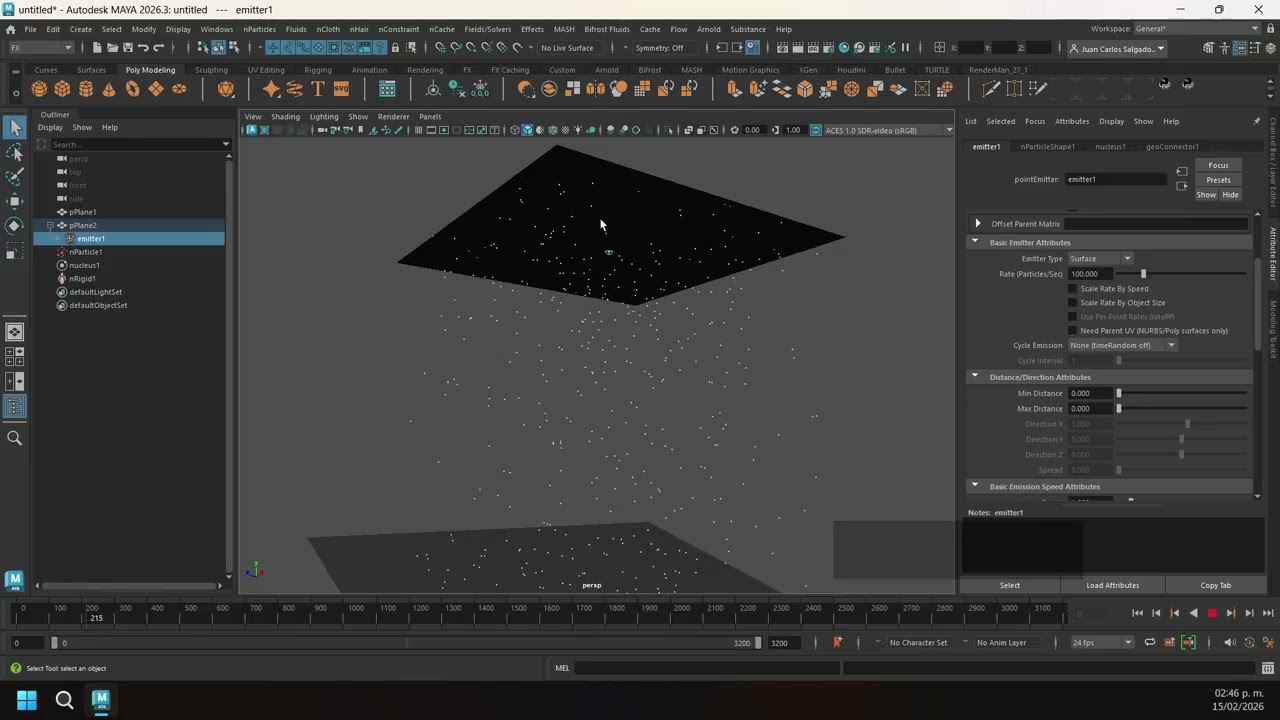Create a polygon disc from the shelf

(x=179, y=89)
